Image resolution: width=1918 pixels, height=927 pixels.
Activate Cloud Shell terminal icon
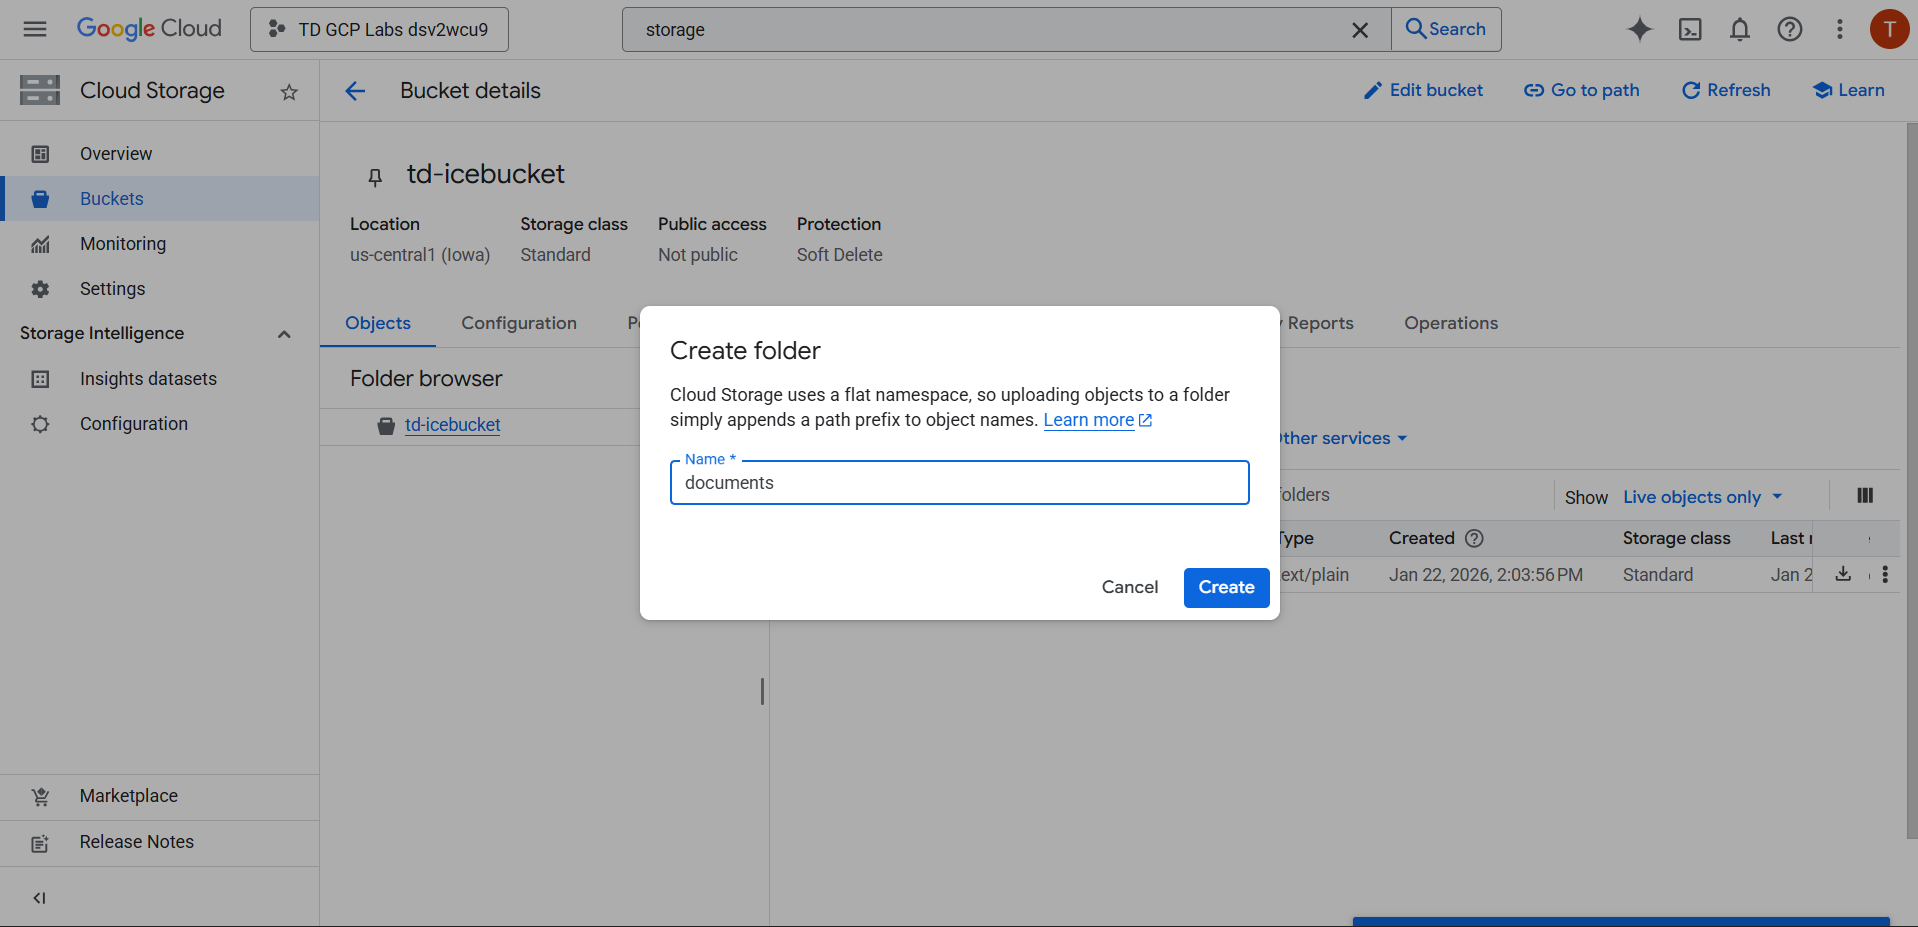click(1689, 29)
